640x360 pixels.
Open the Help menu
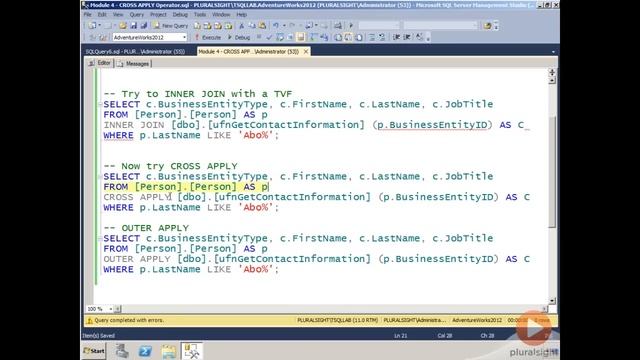242,15
